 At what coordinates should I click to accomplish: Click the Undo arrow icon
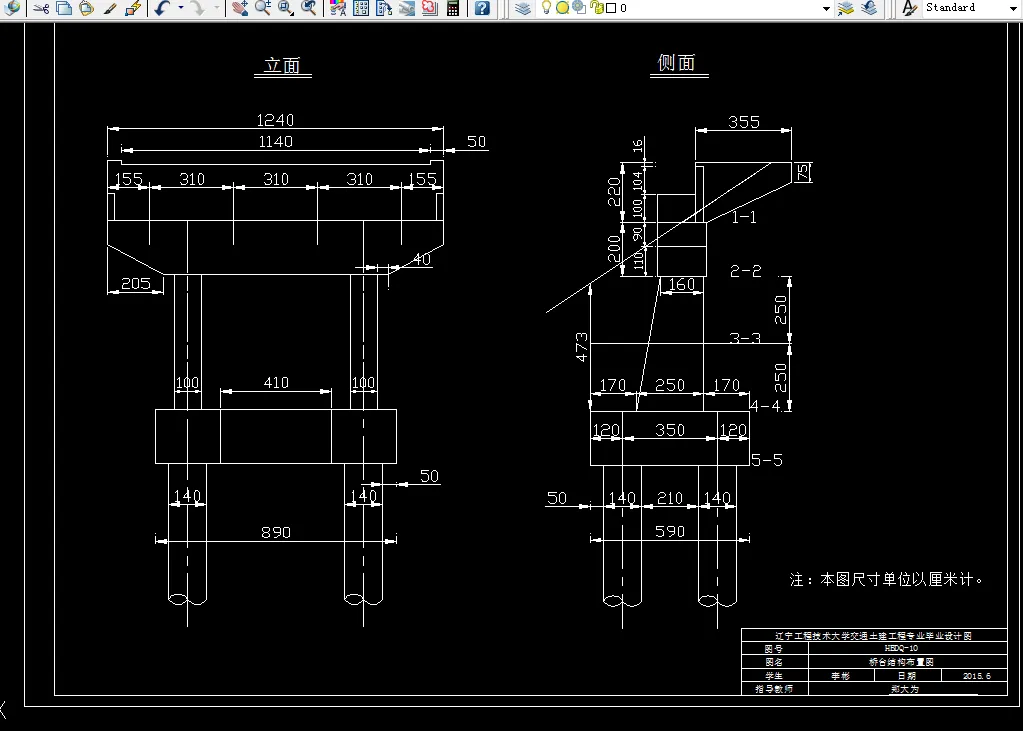coord(162,8)
